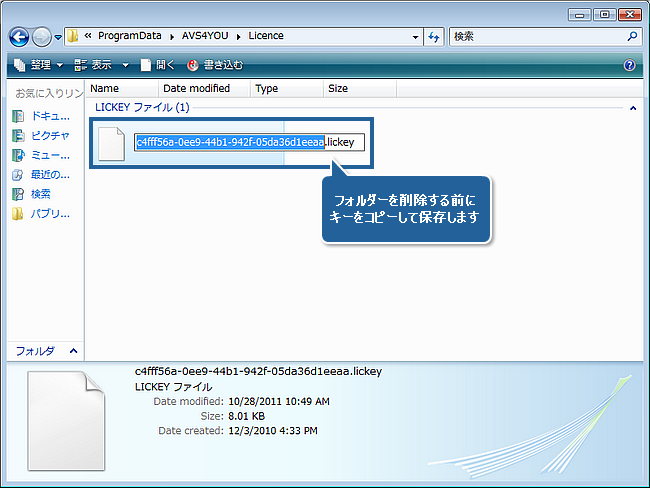Click Size value 8.01 KB
Image resolution: width=650 pixels, height=488 pixels.
click(246, 416)
